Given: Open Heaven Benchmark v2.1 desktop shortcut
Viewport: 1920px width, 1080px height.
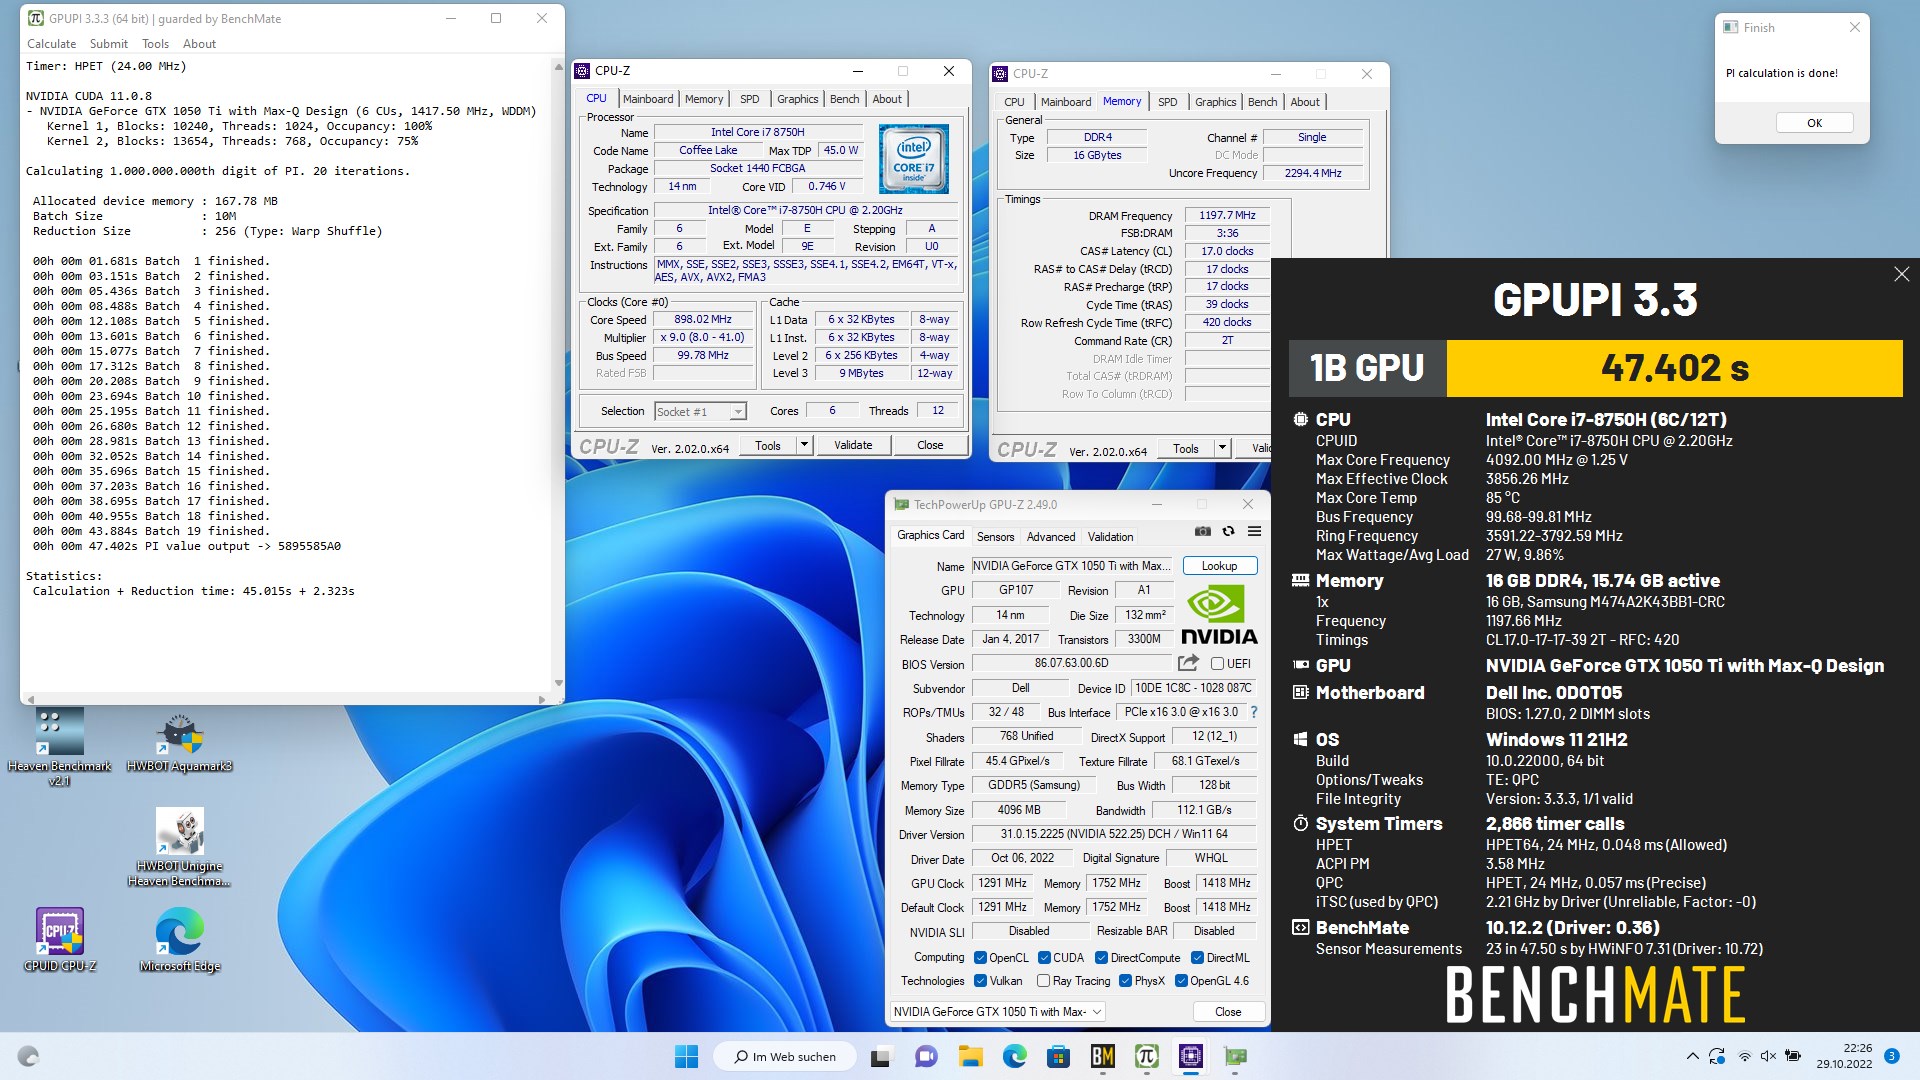Looking at the screenshot, I should 60,747.
